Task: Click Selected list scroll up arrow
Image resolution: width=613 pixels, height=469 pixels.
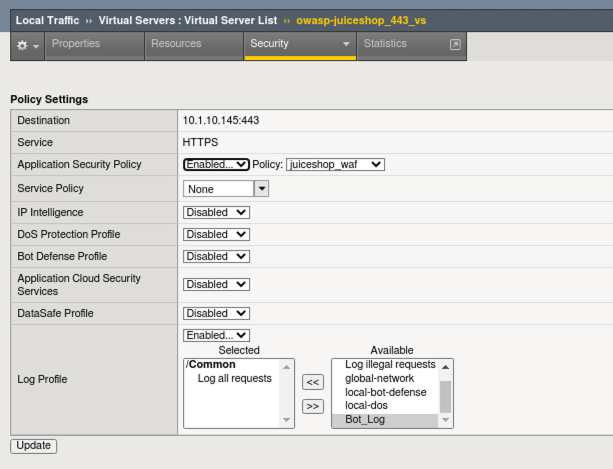Action: (x=287, y=367)
